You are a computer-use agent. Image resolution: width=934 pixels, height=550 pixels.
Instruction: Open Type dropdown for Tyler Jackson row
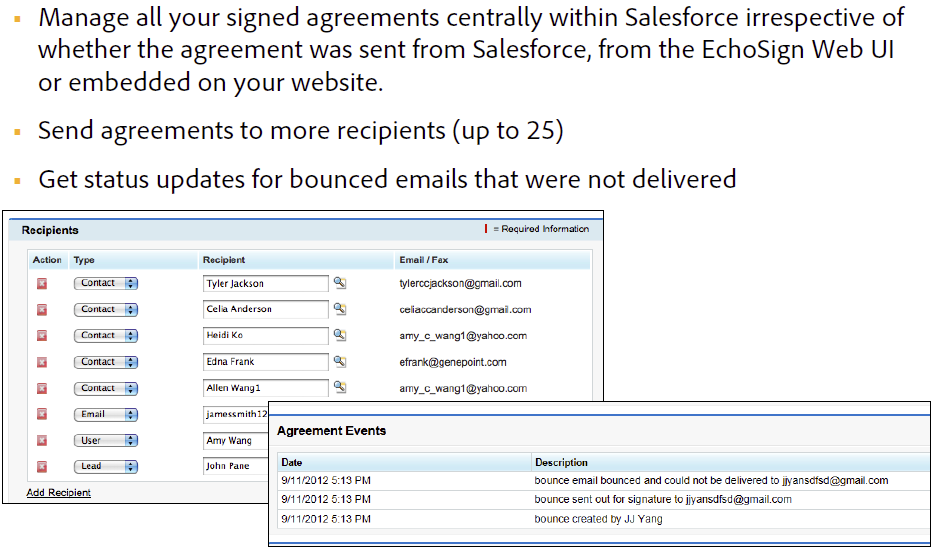105,283
